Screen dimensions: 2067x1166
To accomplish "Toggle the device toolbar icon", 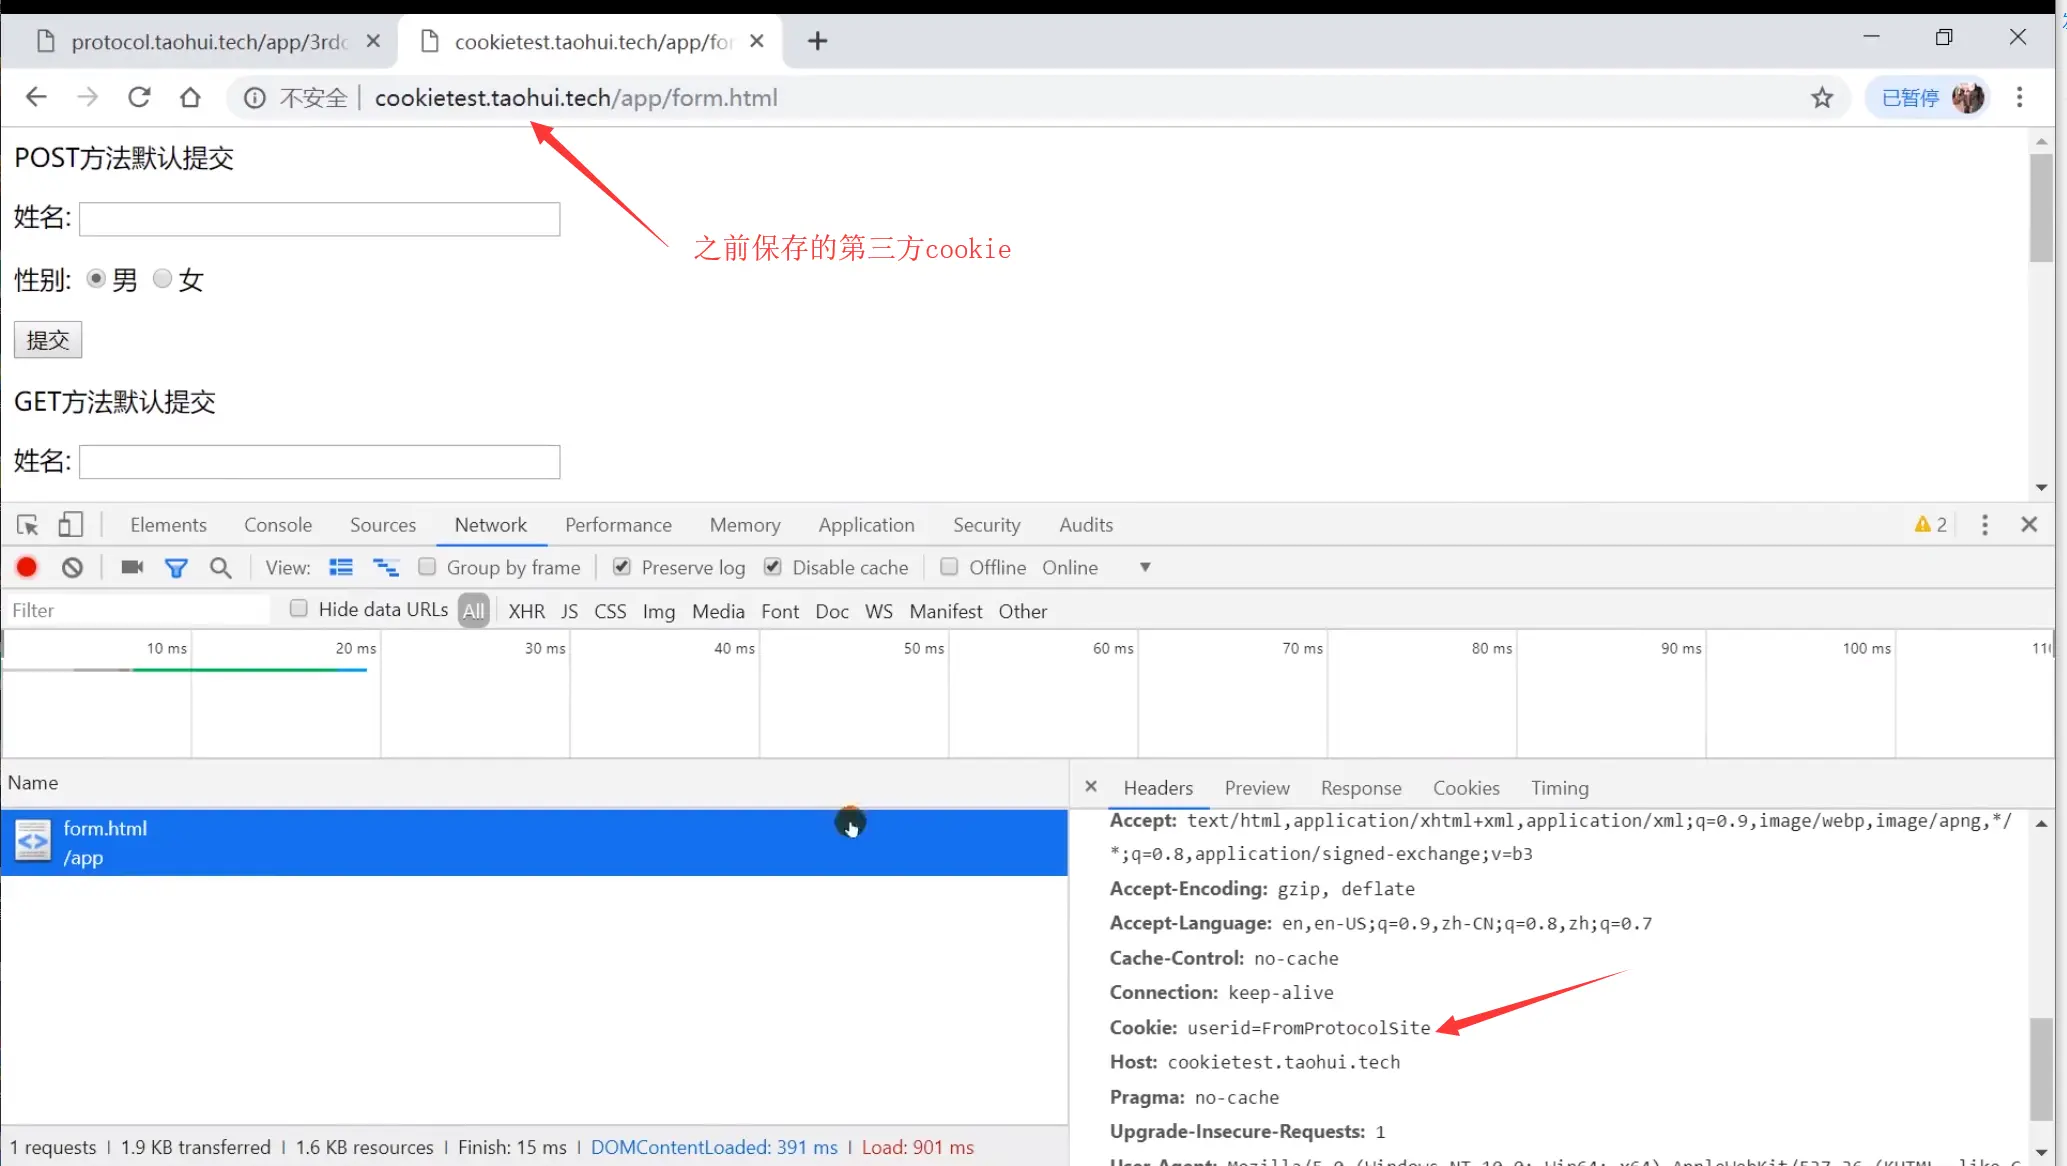I will [70, 525].
